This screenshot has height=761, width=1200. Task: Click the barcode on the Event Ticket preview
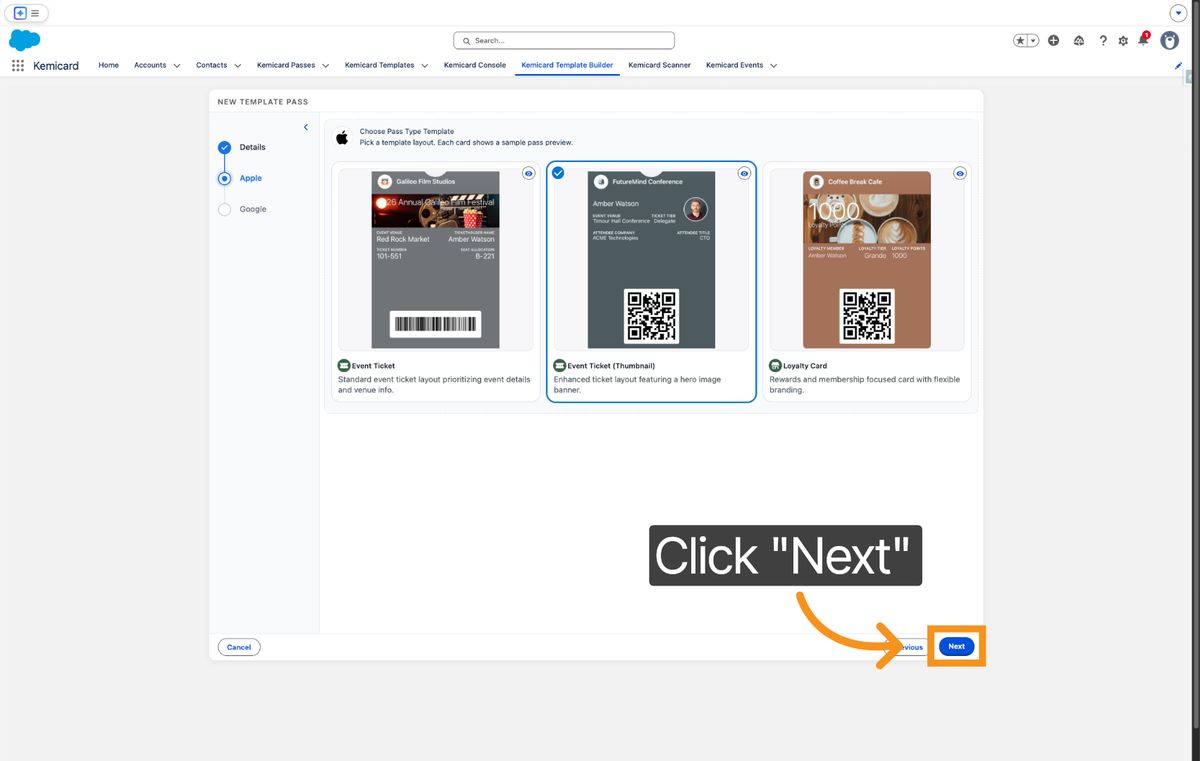pos(435,324)
